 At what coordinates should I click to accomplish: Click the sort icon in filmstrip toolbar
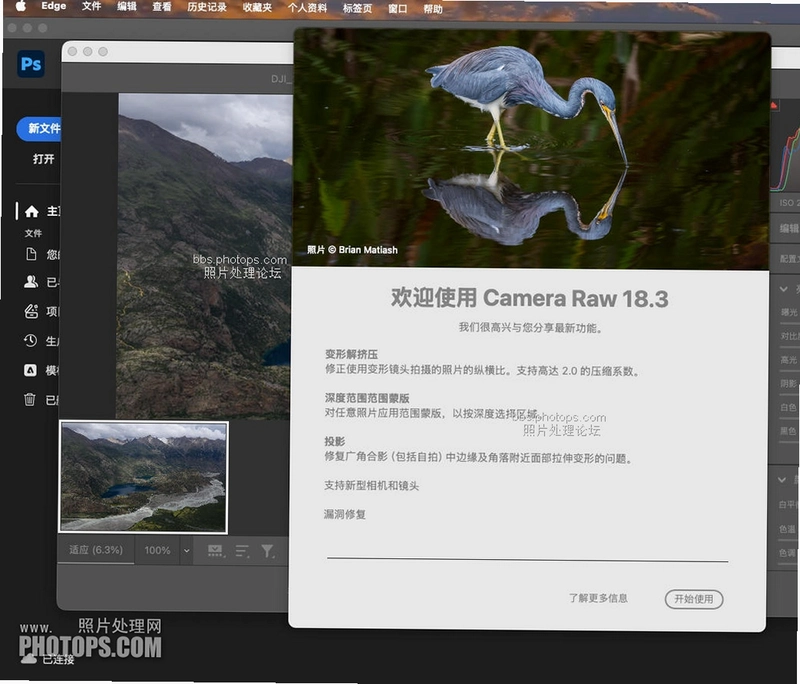pos(242,551)
